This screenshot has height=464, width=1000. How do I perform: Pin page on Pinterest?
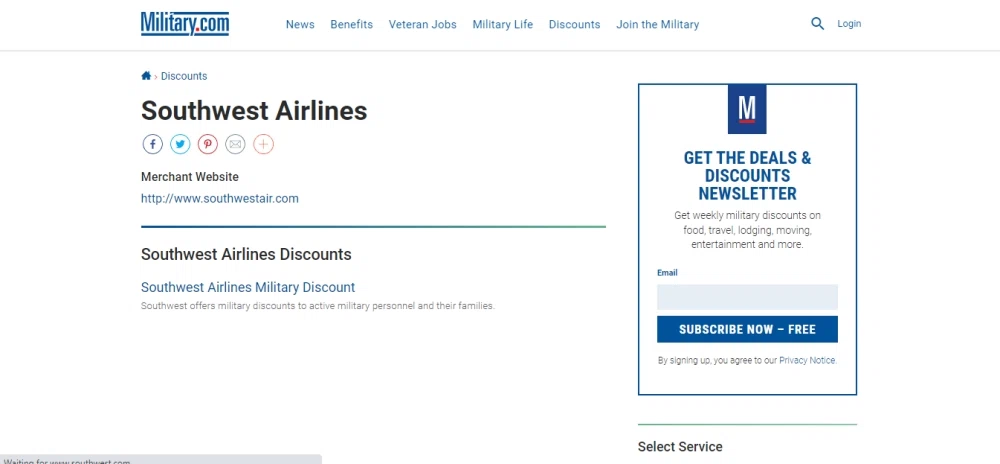point(207,144)
